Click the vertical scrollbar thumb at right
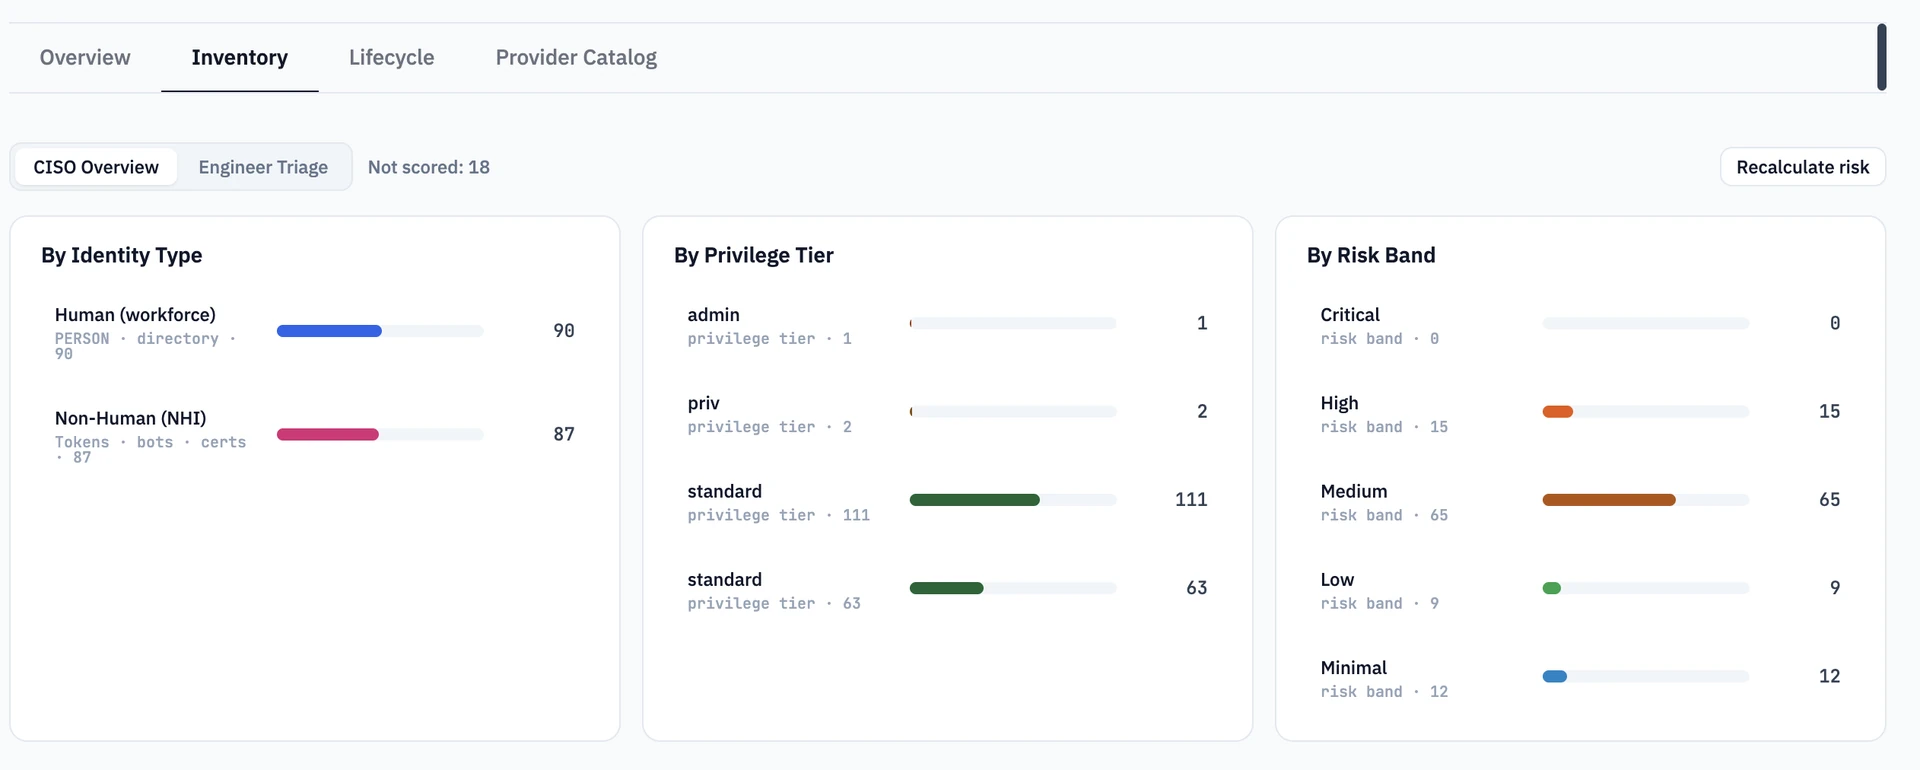 tap(1882, 57)
